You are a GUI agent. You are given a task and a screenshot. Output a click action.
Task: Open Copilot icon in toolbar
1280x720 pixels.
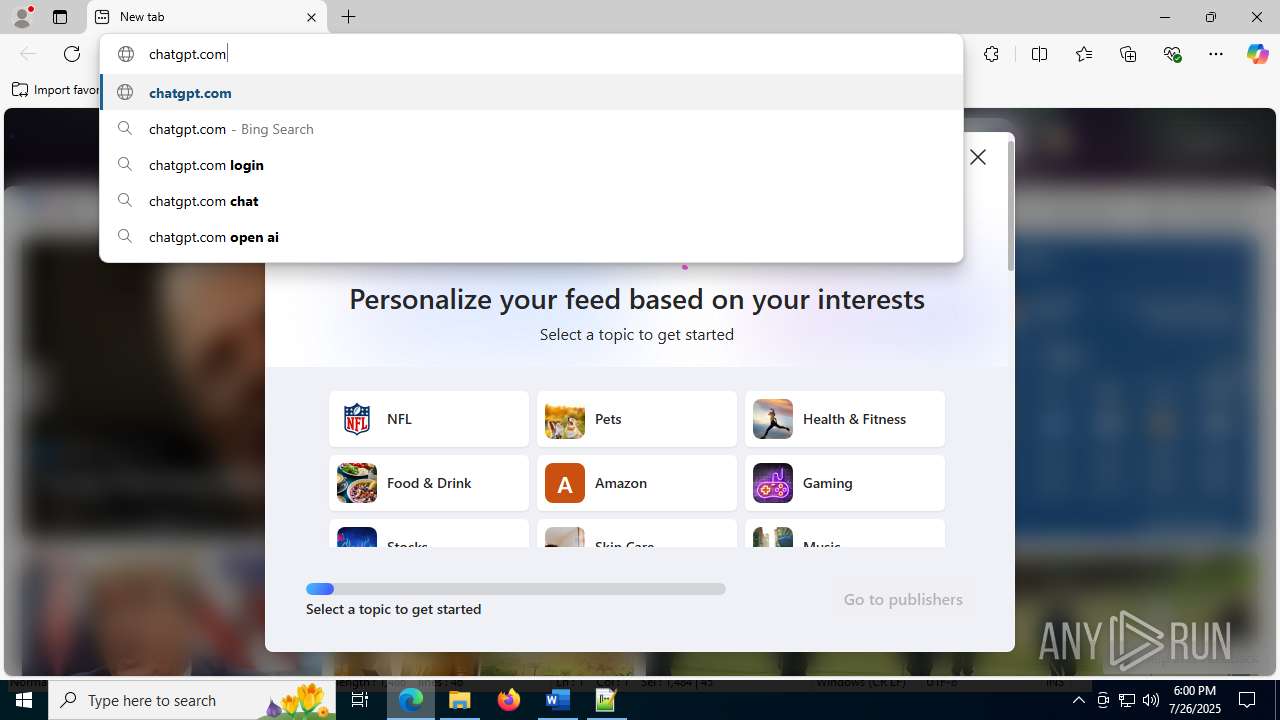coord(1257,54)
